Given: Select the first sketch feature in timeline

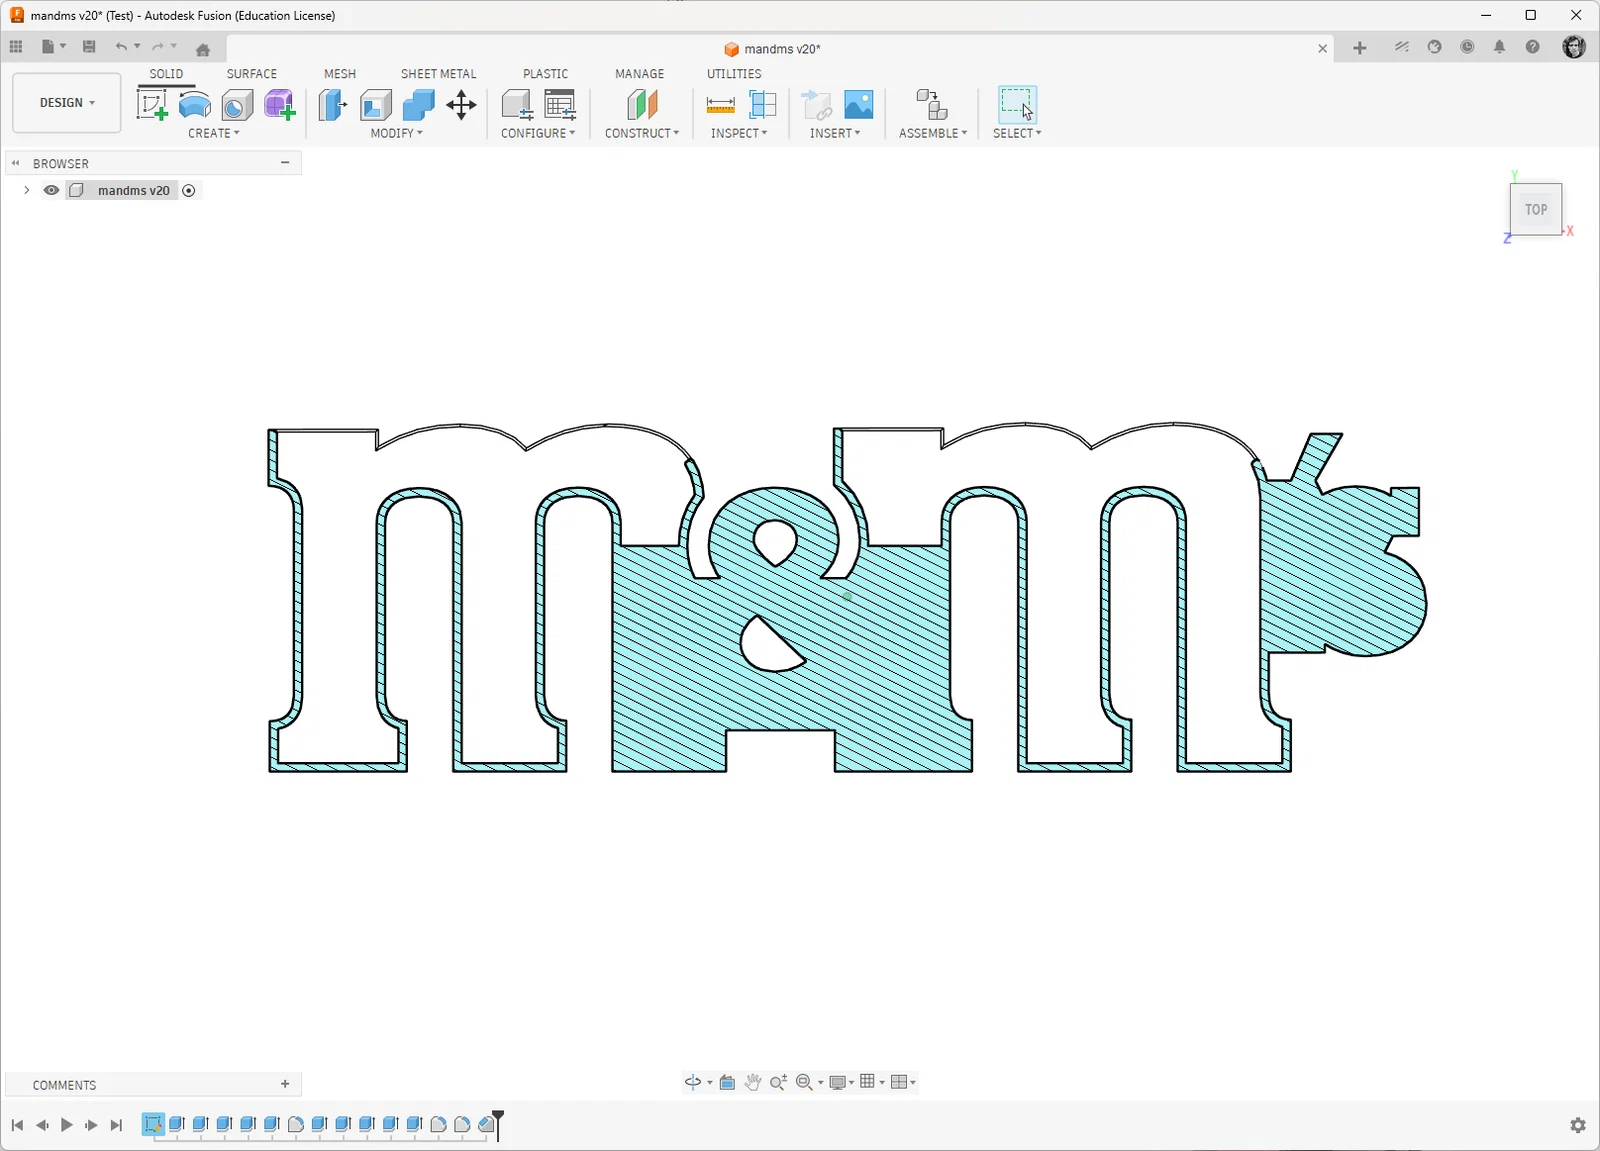Looking at the screenshot, I should click(153, 1124).
